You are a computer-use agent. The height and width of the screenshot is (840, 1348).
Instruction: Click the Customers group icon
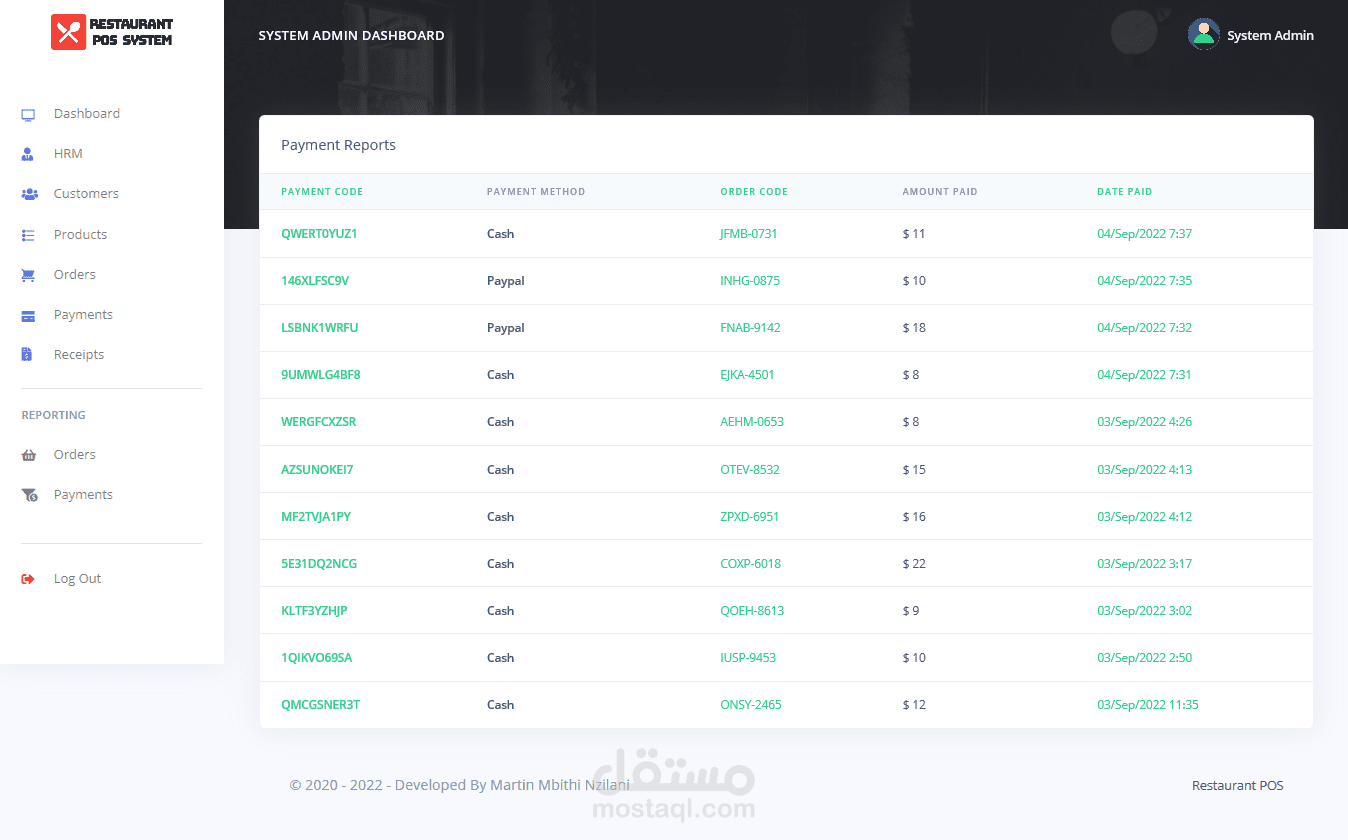coord(29,194)
